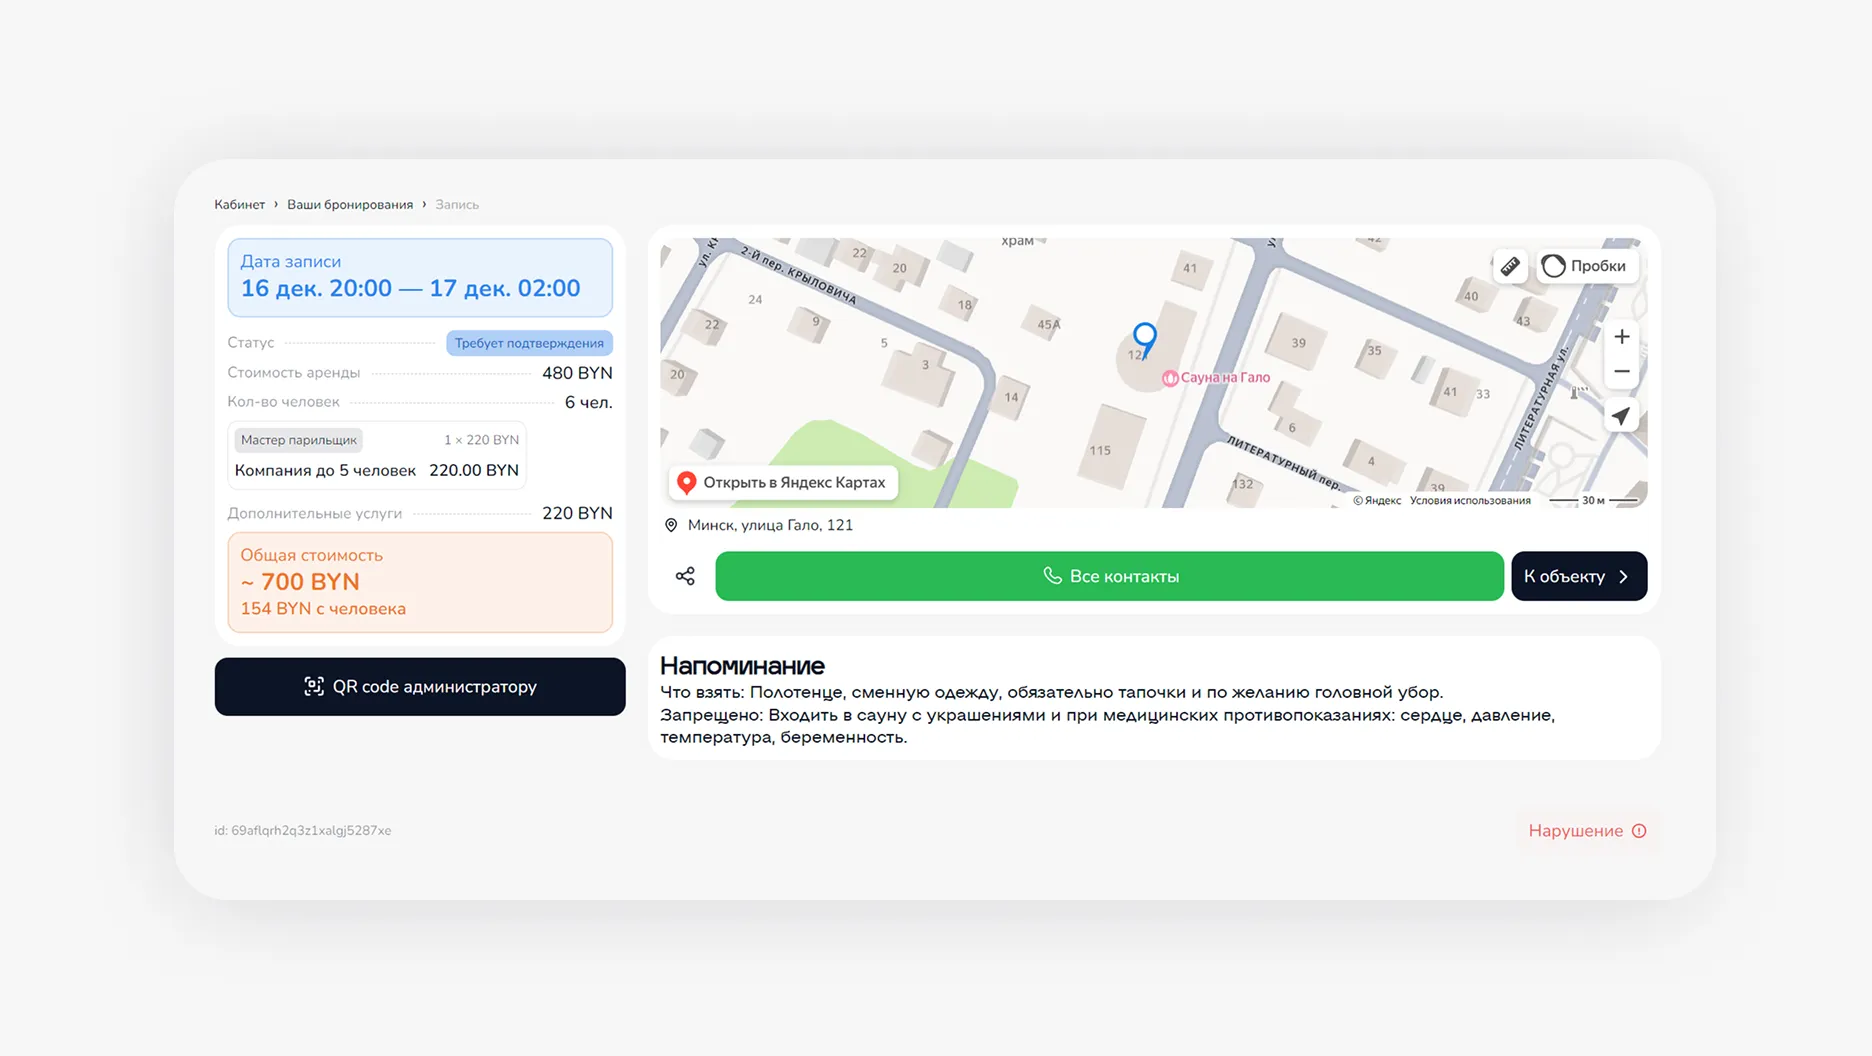Call via Все контакты green button
Viewport: 1872px width, 1056px height.
(1109, 576)
